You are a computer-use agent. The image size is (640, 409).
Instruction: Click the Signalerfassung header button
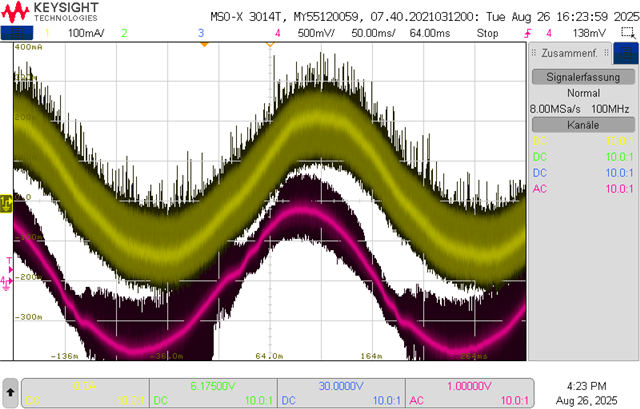(x=583, y=77)
